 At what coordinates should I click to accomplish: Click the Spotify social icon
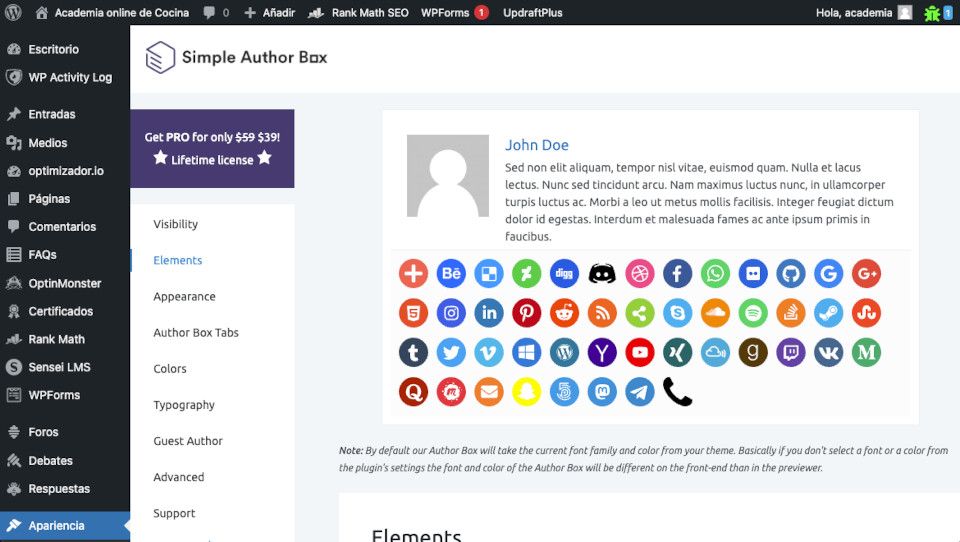click(753, 313)
